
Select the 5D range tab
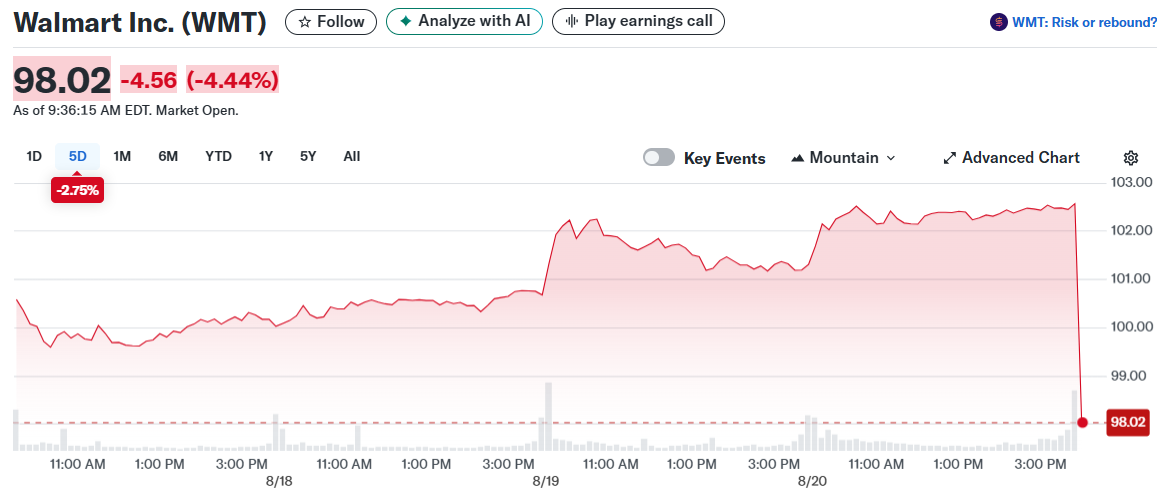coord(78,156)
